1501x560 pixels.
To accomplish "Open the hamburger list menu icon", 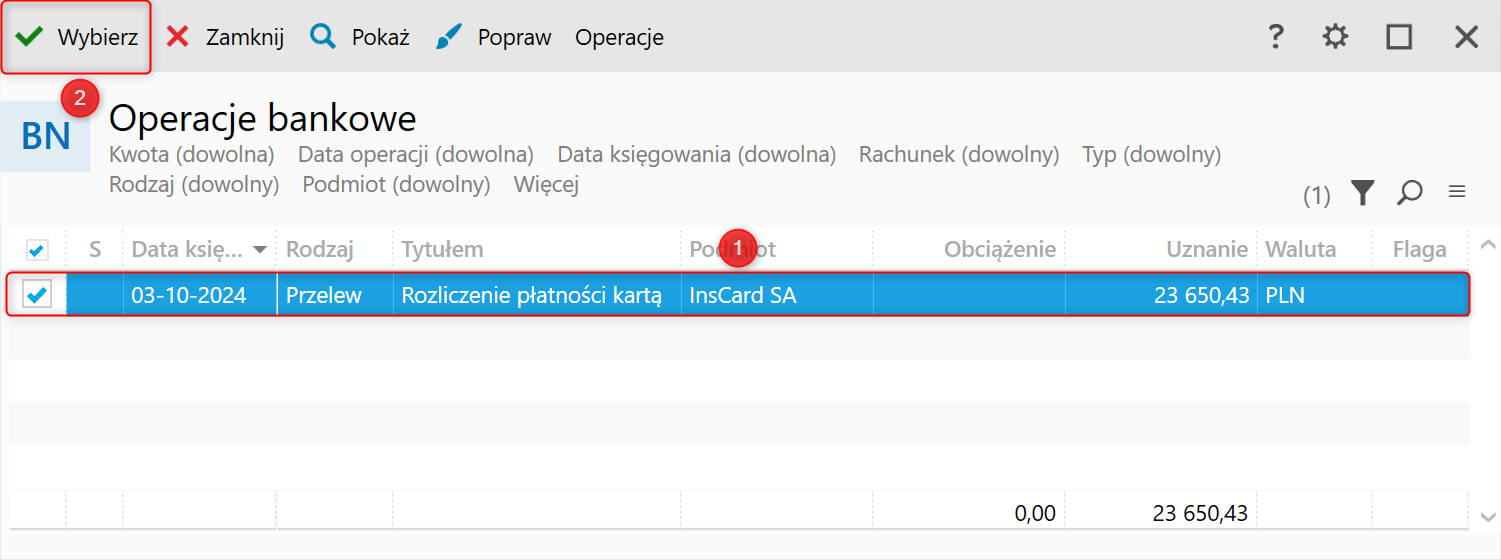I will click(x=1457, y=192).
